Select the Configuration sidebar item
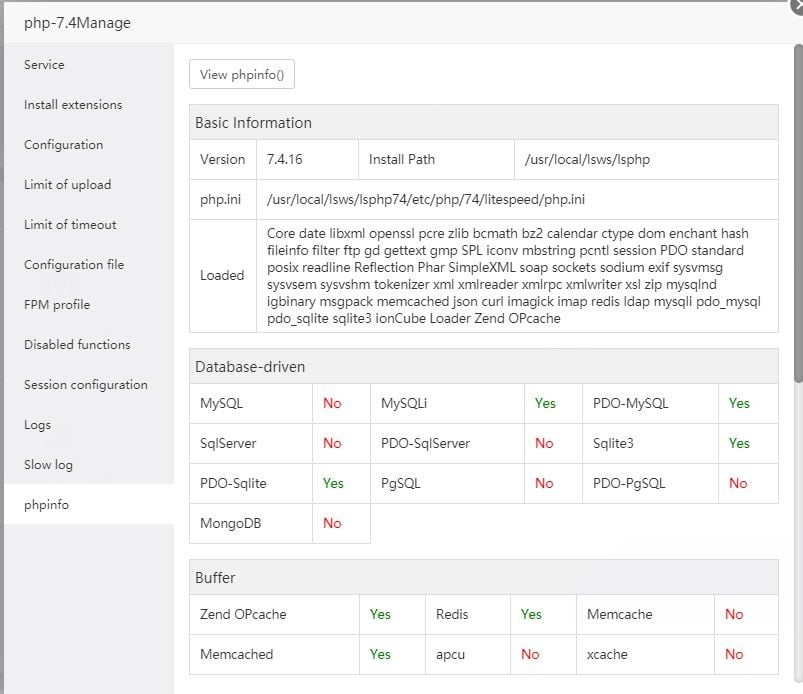Screen dimensions: 803x694 pyautogui.click(x=64, y=144)
